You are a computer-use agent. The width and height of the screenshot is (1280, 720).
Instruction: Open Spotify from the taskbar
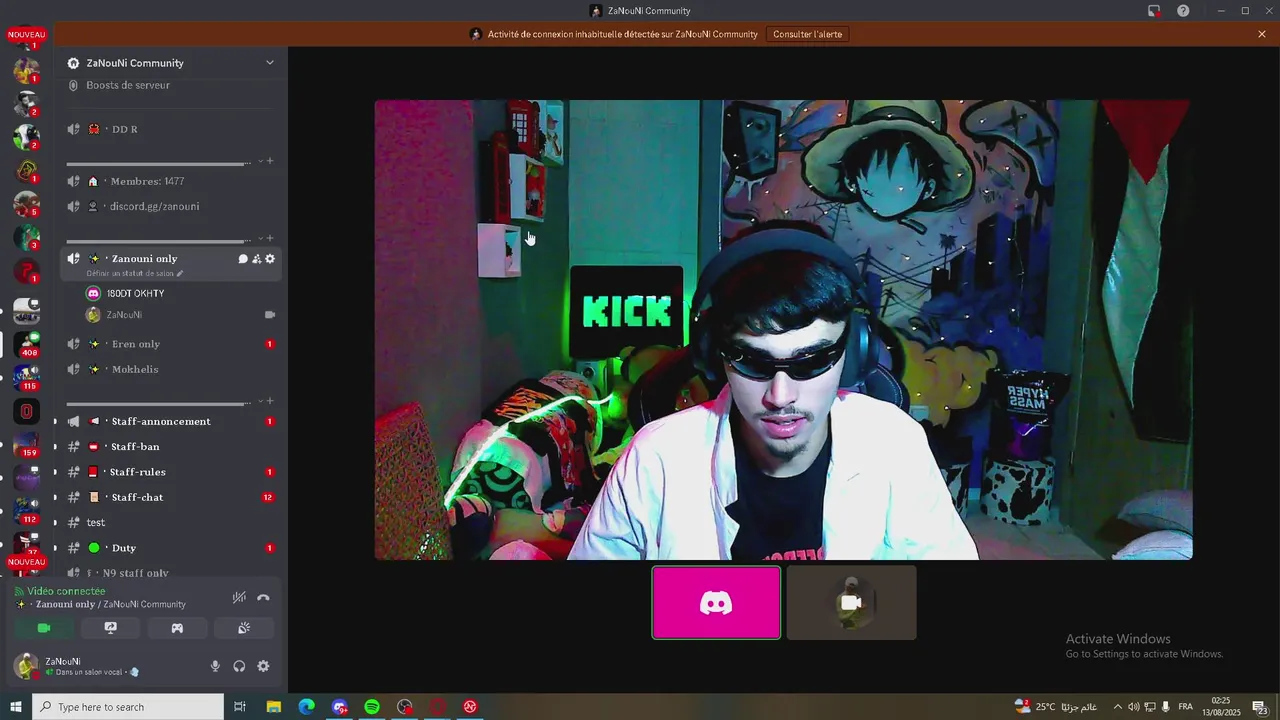(372, 707)
